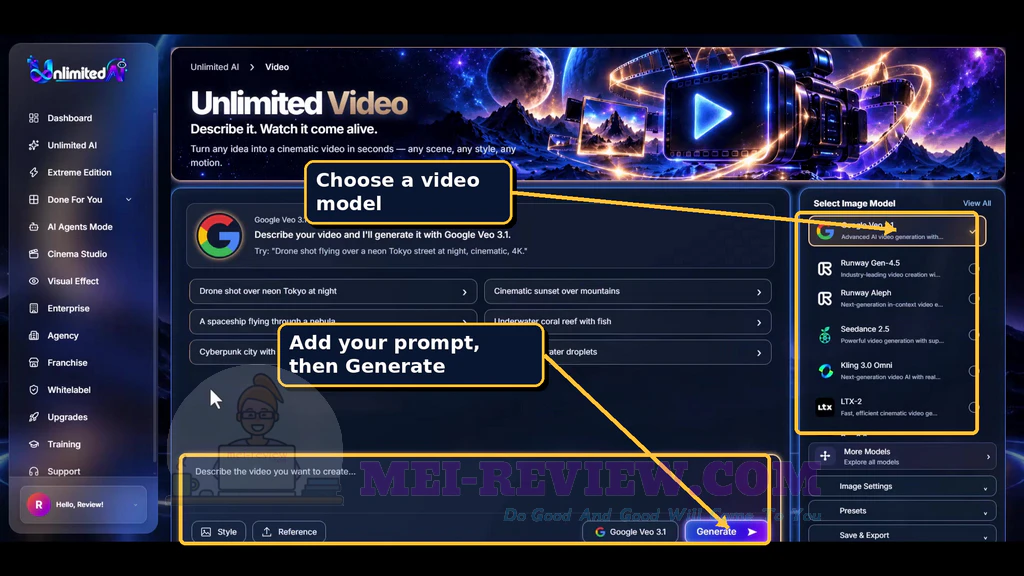Click the Enterprise building icon

click(x=34, y=308)
